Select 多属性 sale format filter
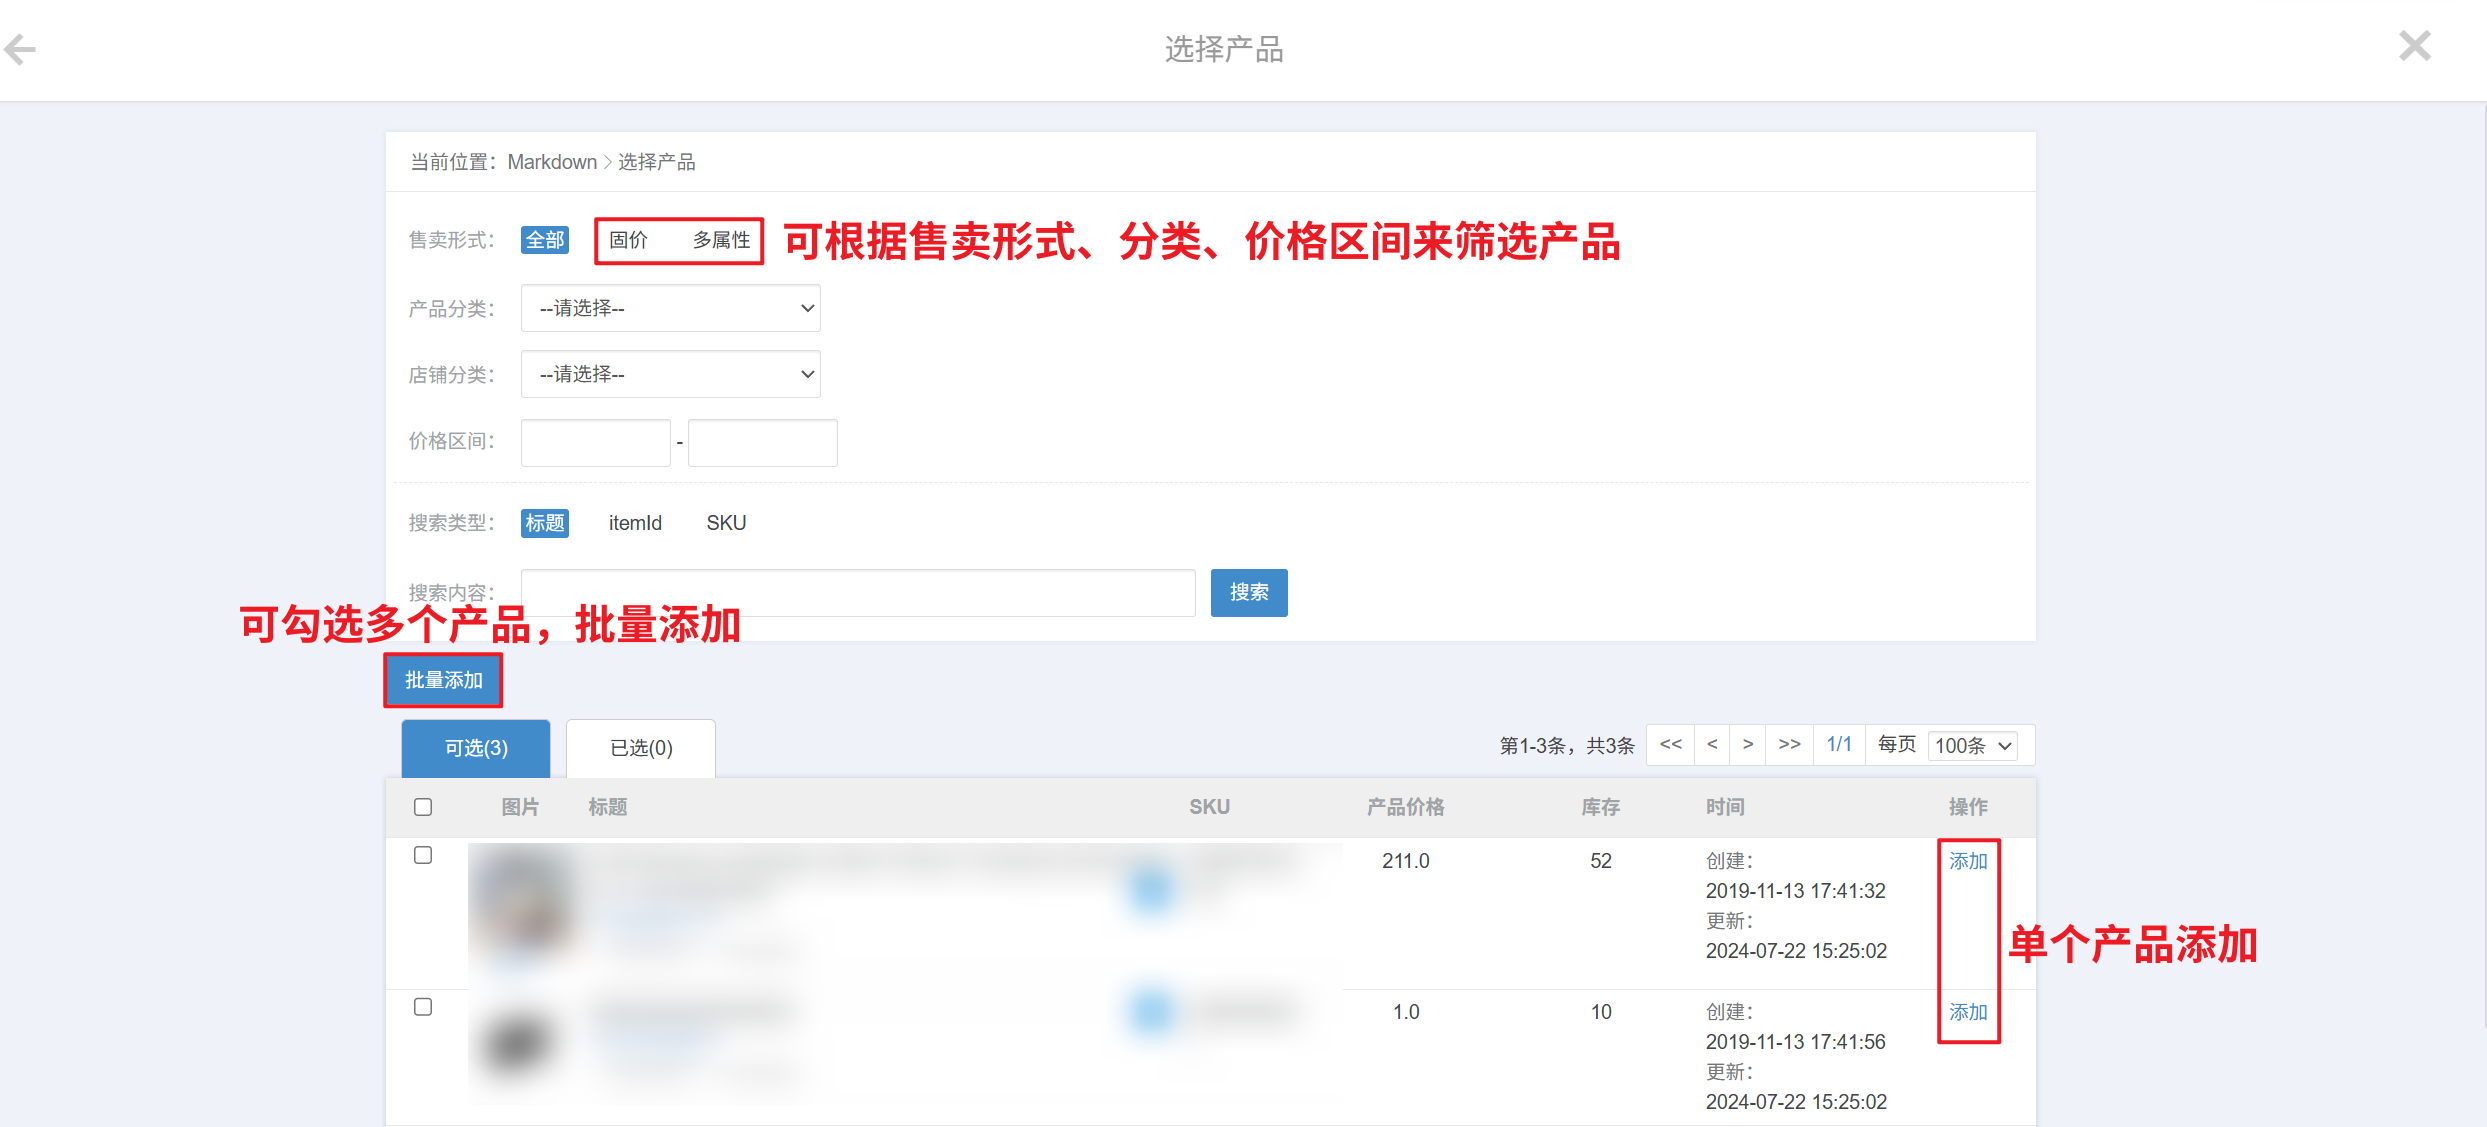Viewport: 2487px width, 1127px height. click(721, 240)
